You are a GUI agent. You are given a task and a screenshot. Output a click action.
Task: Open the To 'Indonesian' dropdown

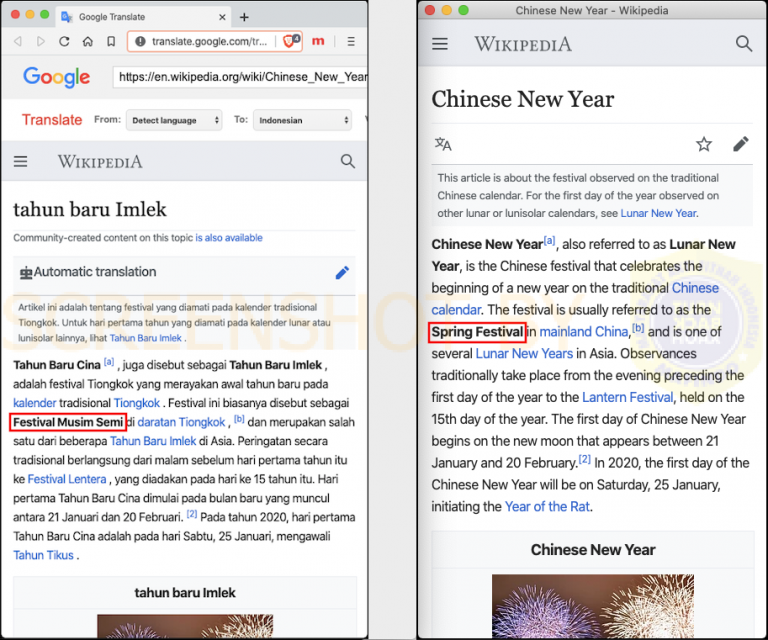[x=302, y=120]
